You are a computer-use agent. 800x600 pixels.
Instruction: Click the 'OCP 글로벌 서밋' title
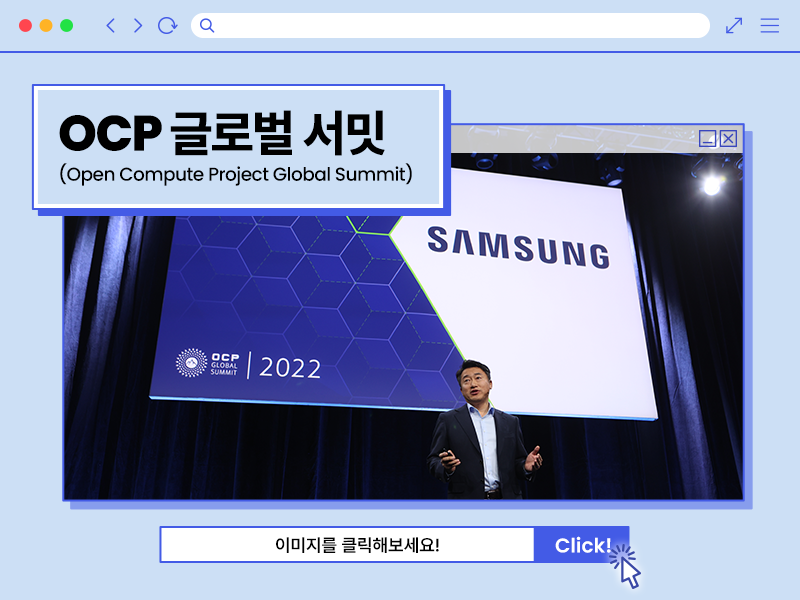[x=222, y=133]
